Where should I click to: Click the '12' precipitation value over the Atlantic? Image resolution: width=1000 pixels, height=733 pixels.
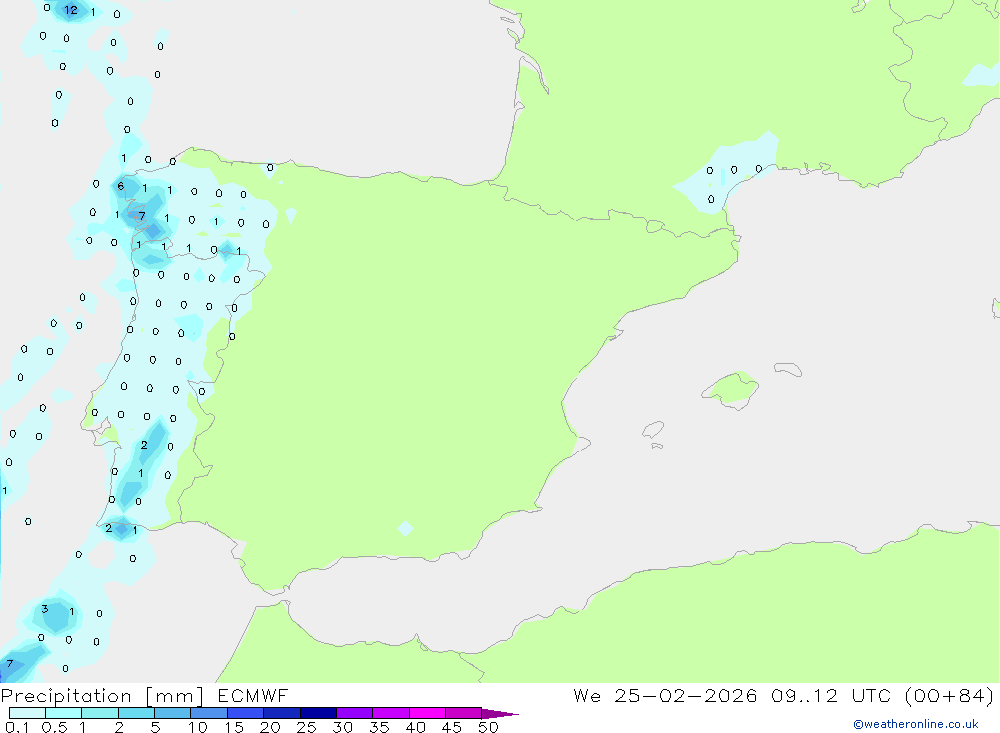(71, 10)
